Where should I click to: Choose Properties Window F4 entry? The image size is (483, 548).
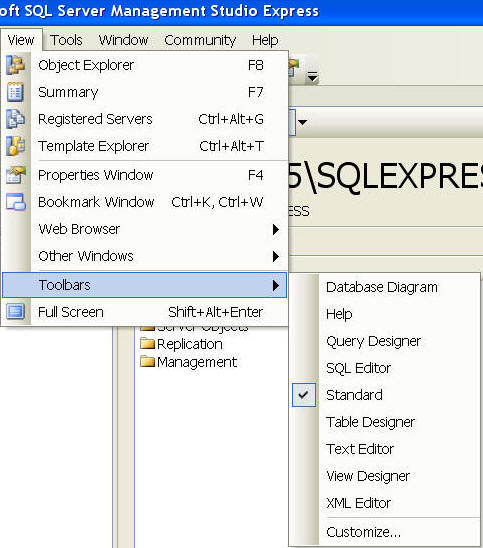tap(144, 175)
